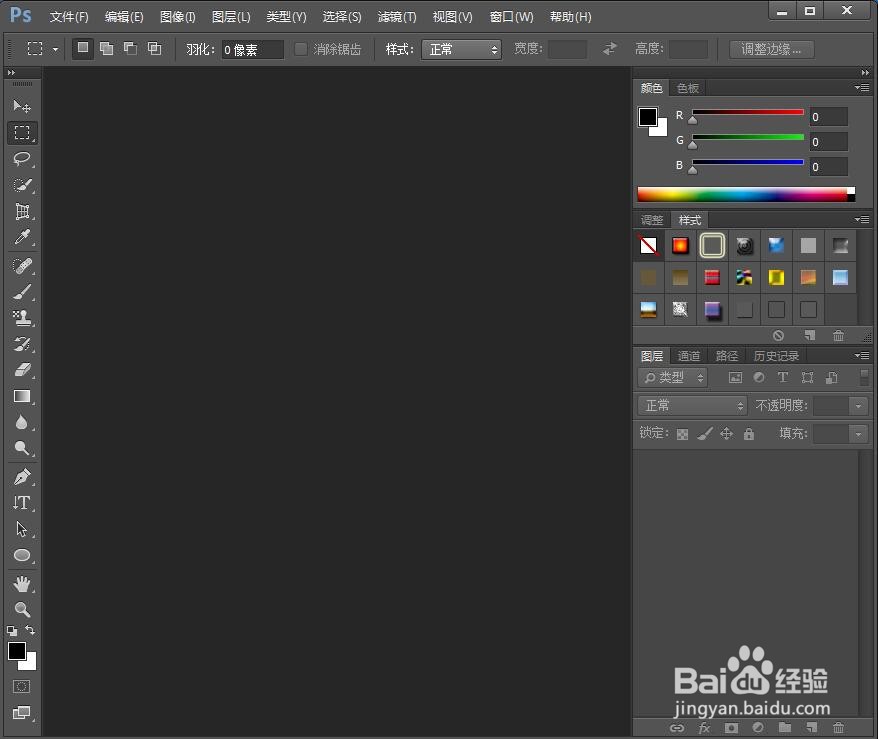Select the Ellipse shape tool
878x739 pixels.
pos(22,555)
